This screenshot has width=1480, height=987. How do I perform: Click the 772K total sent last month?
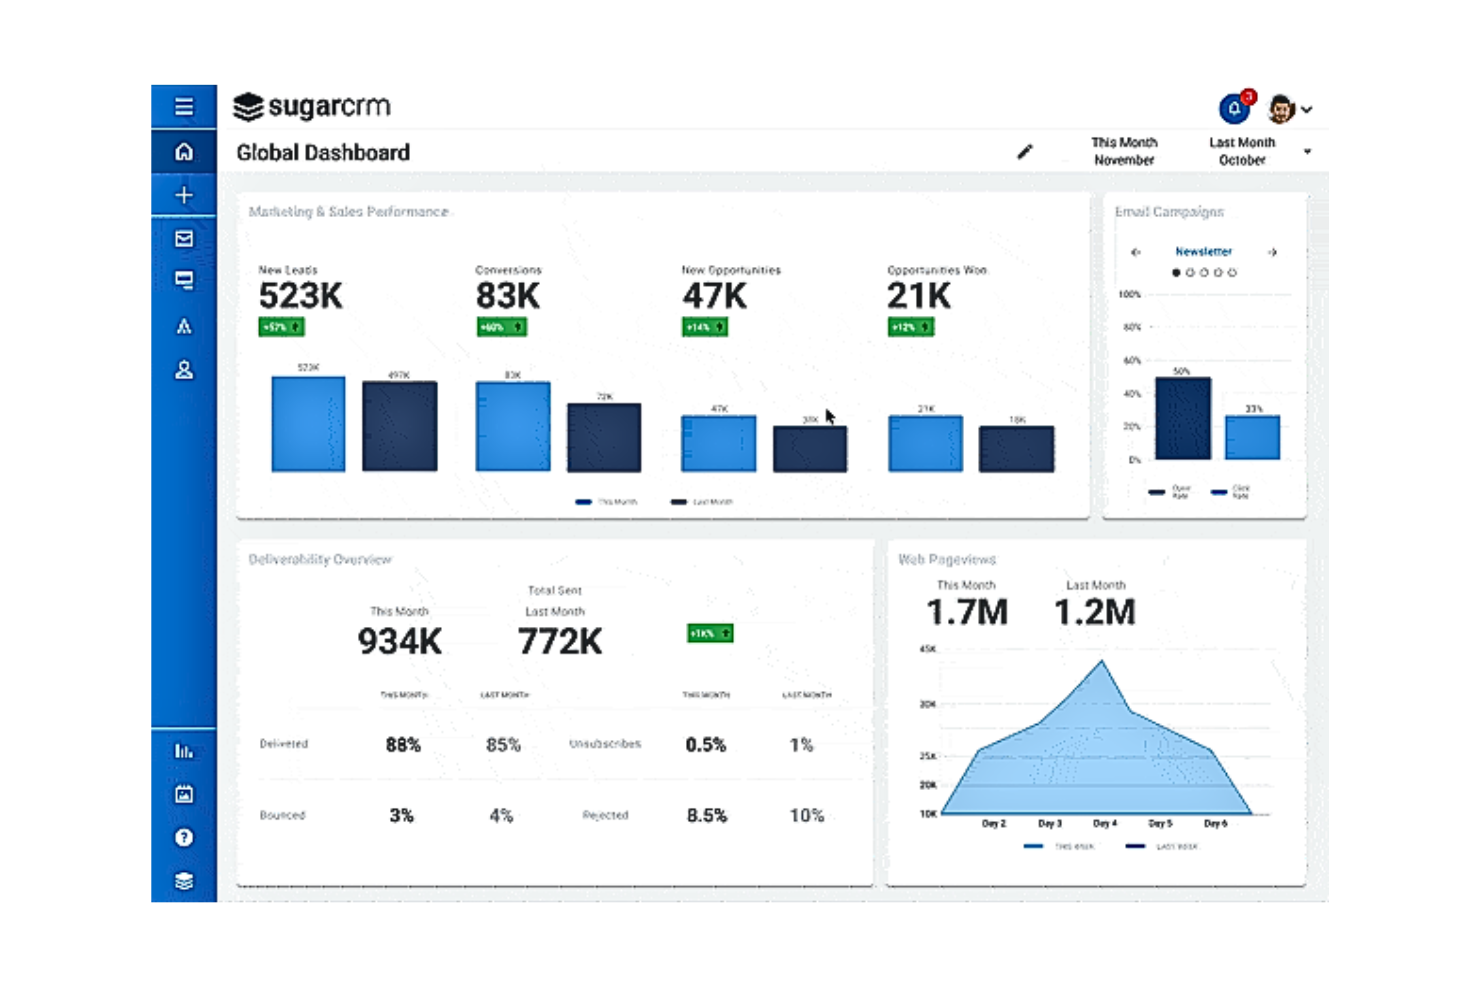click(560, 641)
